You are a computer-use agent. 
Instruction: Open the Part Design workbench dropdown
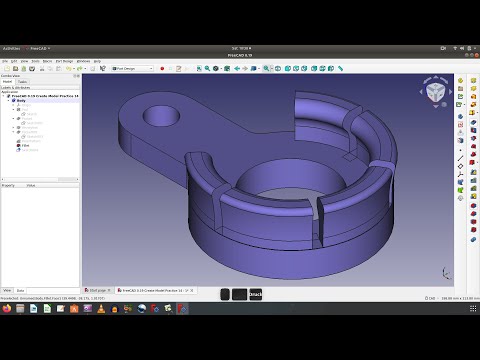coord(132,68)
